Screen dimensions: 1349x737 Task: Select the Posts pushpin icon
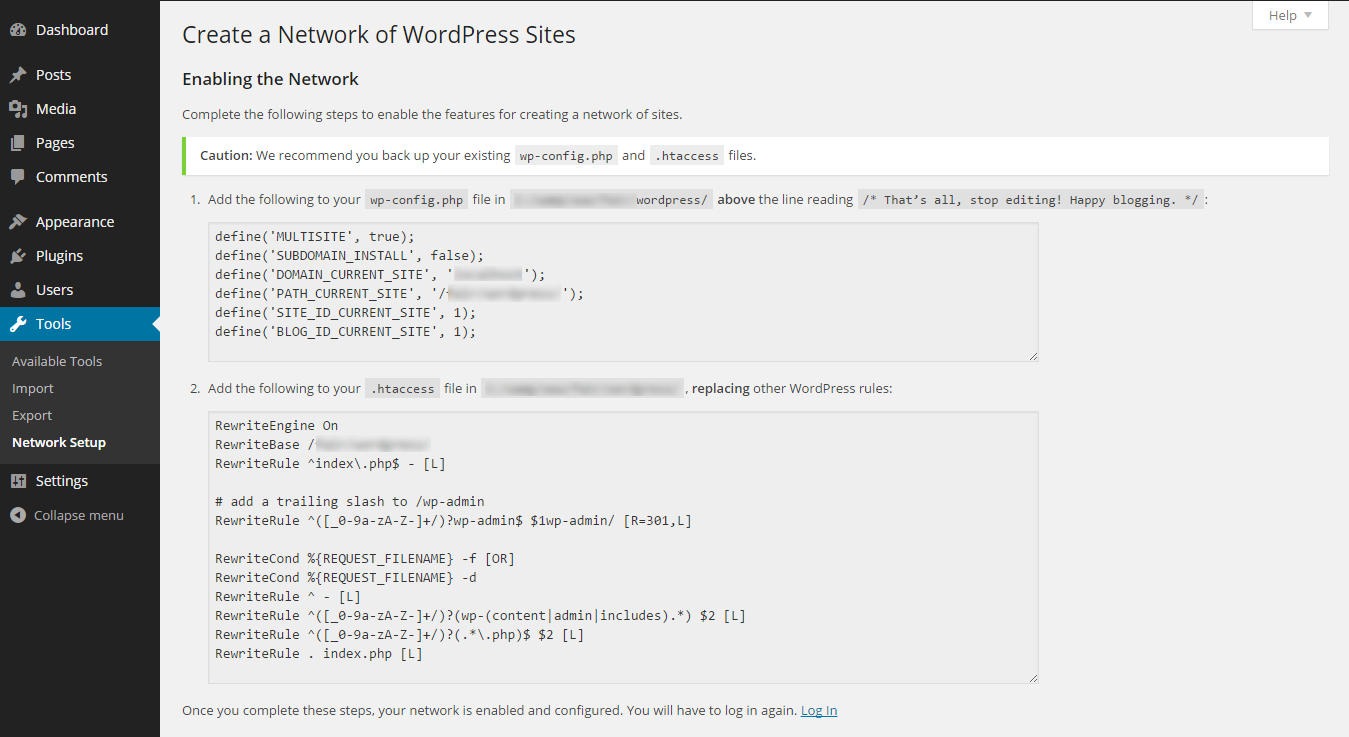click(x=20, y=74)
